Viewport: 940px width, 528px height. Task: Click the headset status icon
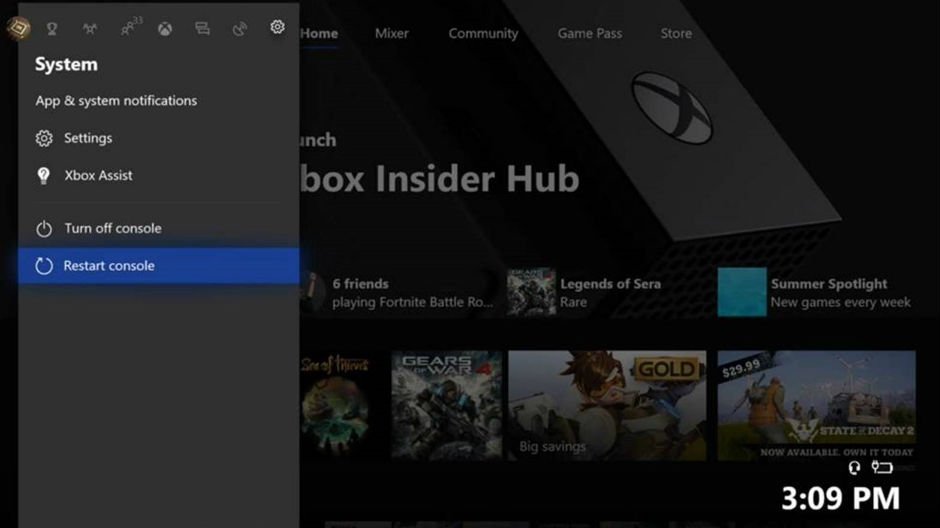tap(855, 467)
